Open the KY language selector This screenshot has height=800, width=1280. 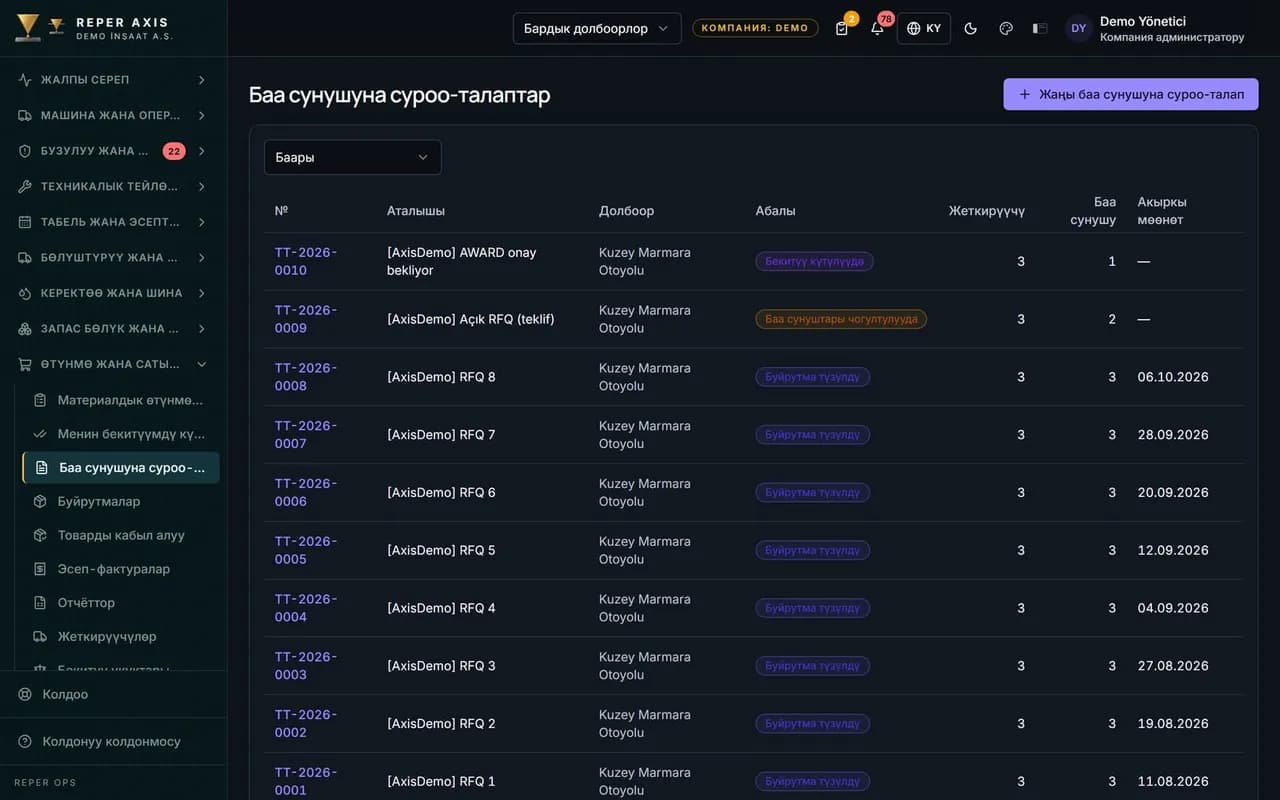click(x=924, y=28)
